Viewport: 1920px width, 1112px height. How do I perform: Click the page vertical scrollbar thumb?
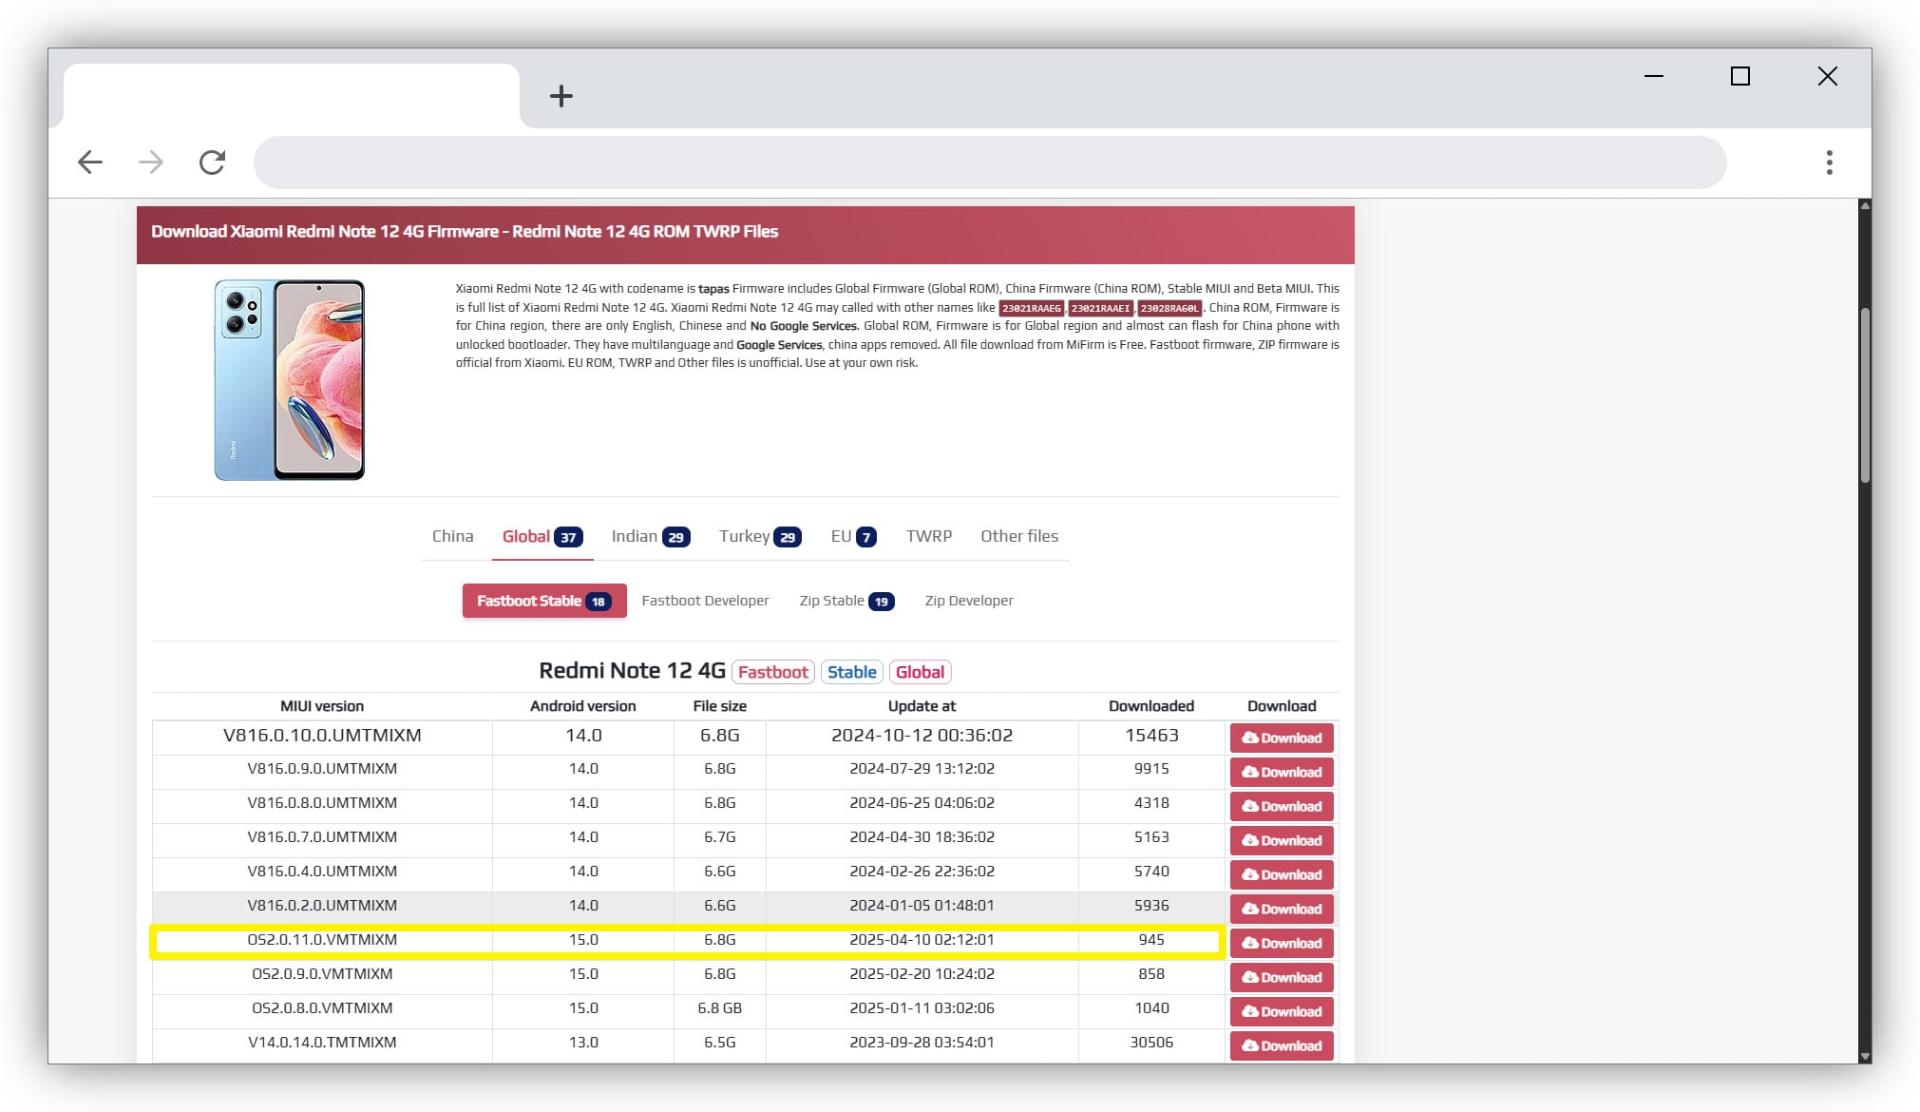[x=1864, y=397]
